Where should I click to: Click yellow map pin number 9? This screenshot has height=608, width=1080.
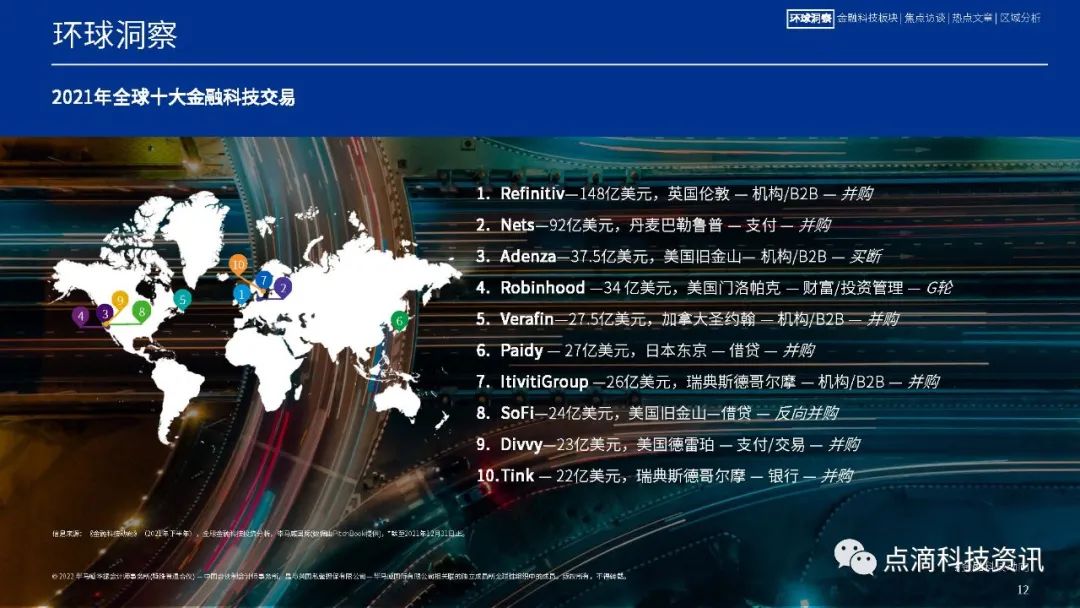pyautogui.click(x=120, y=300)
